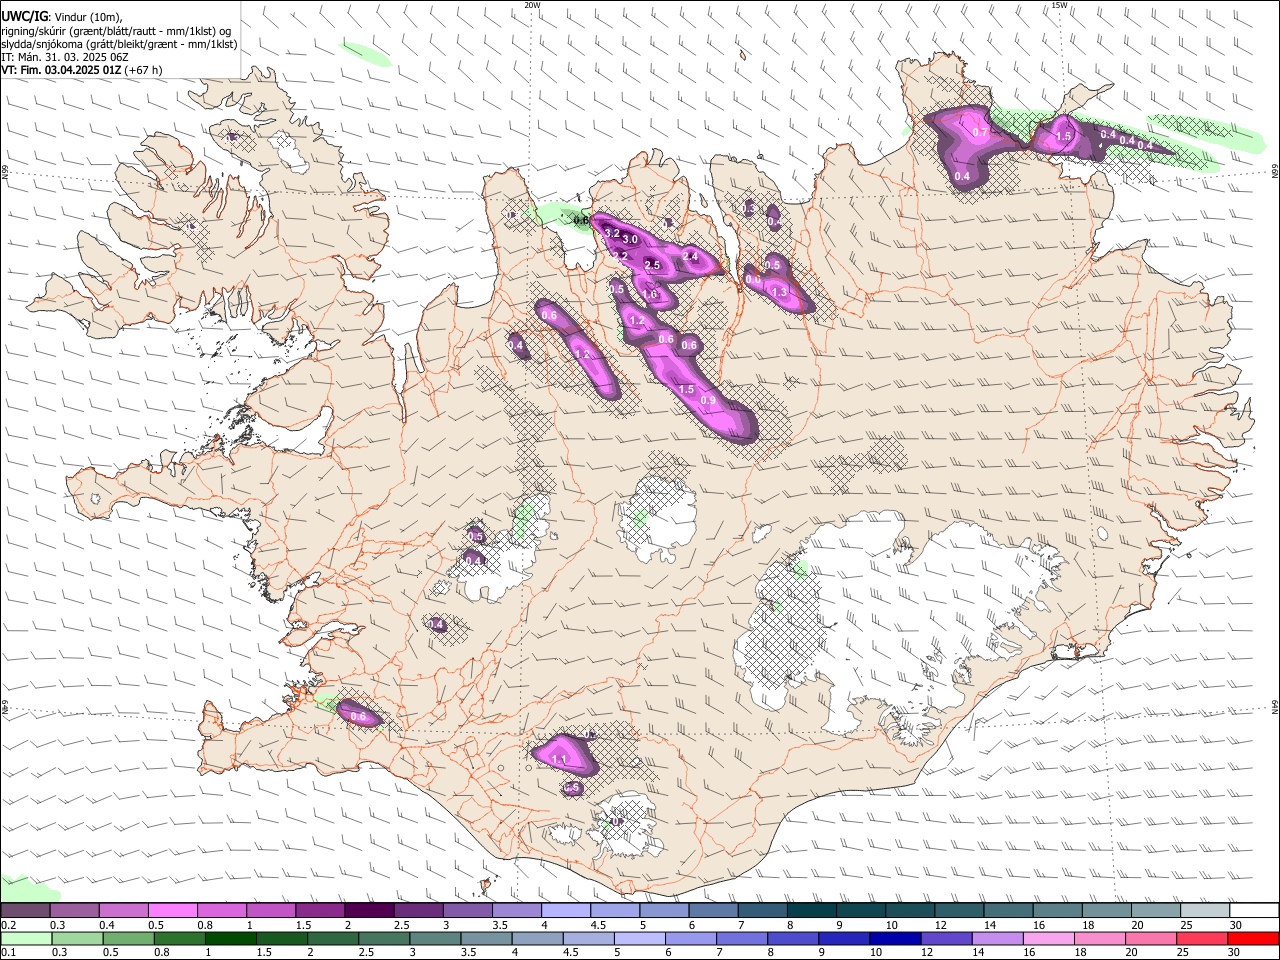
Task: Click the 'IT: Mán. 31. 03. 2025 06Z' line
Action: coord(65,57)
